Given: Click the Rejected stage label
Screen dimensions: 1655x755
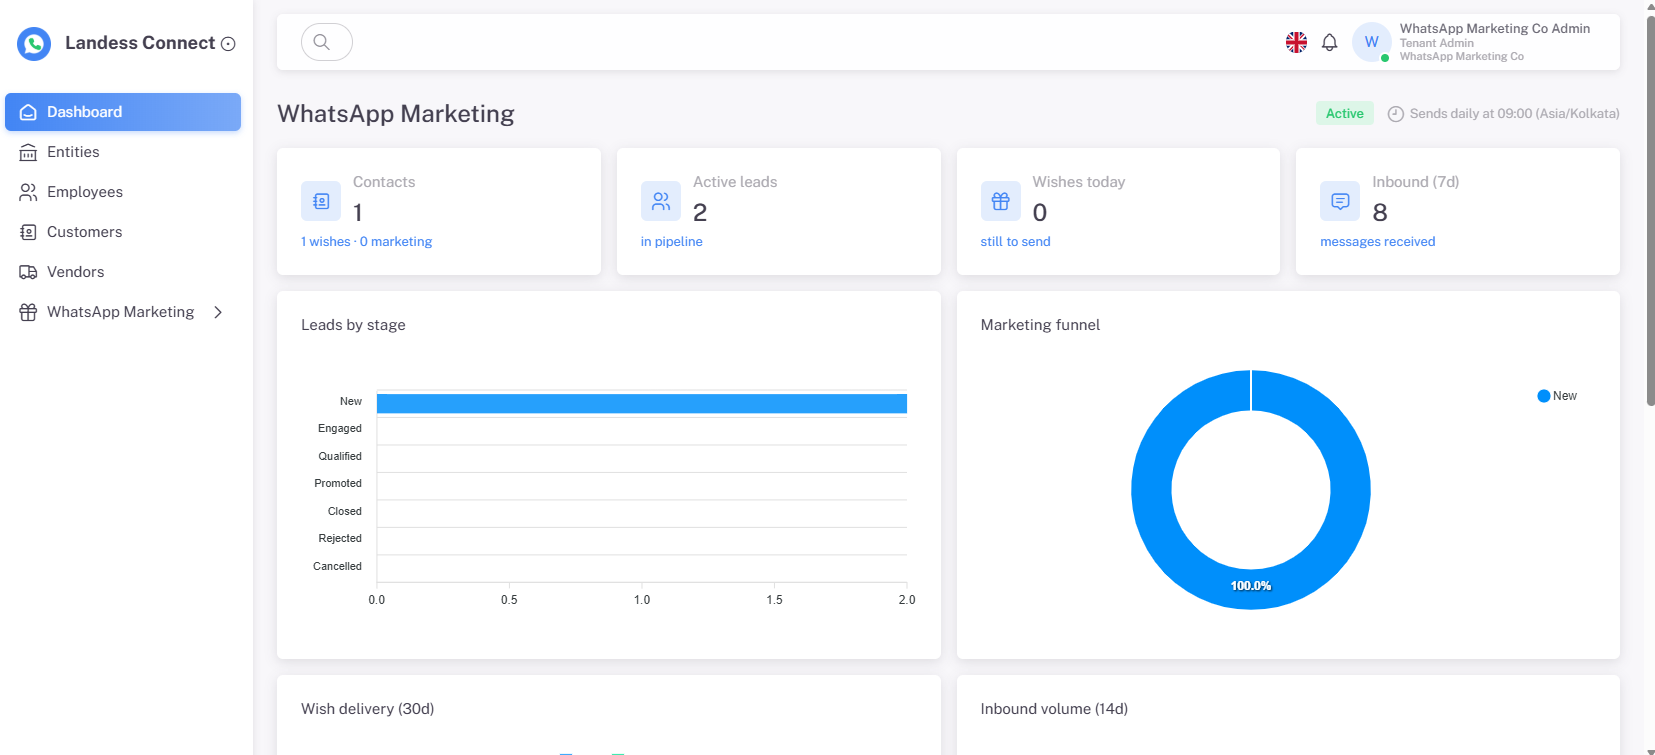Looking at the screenshot, I should click(x=340, y=538).
